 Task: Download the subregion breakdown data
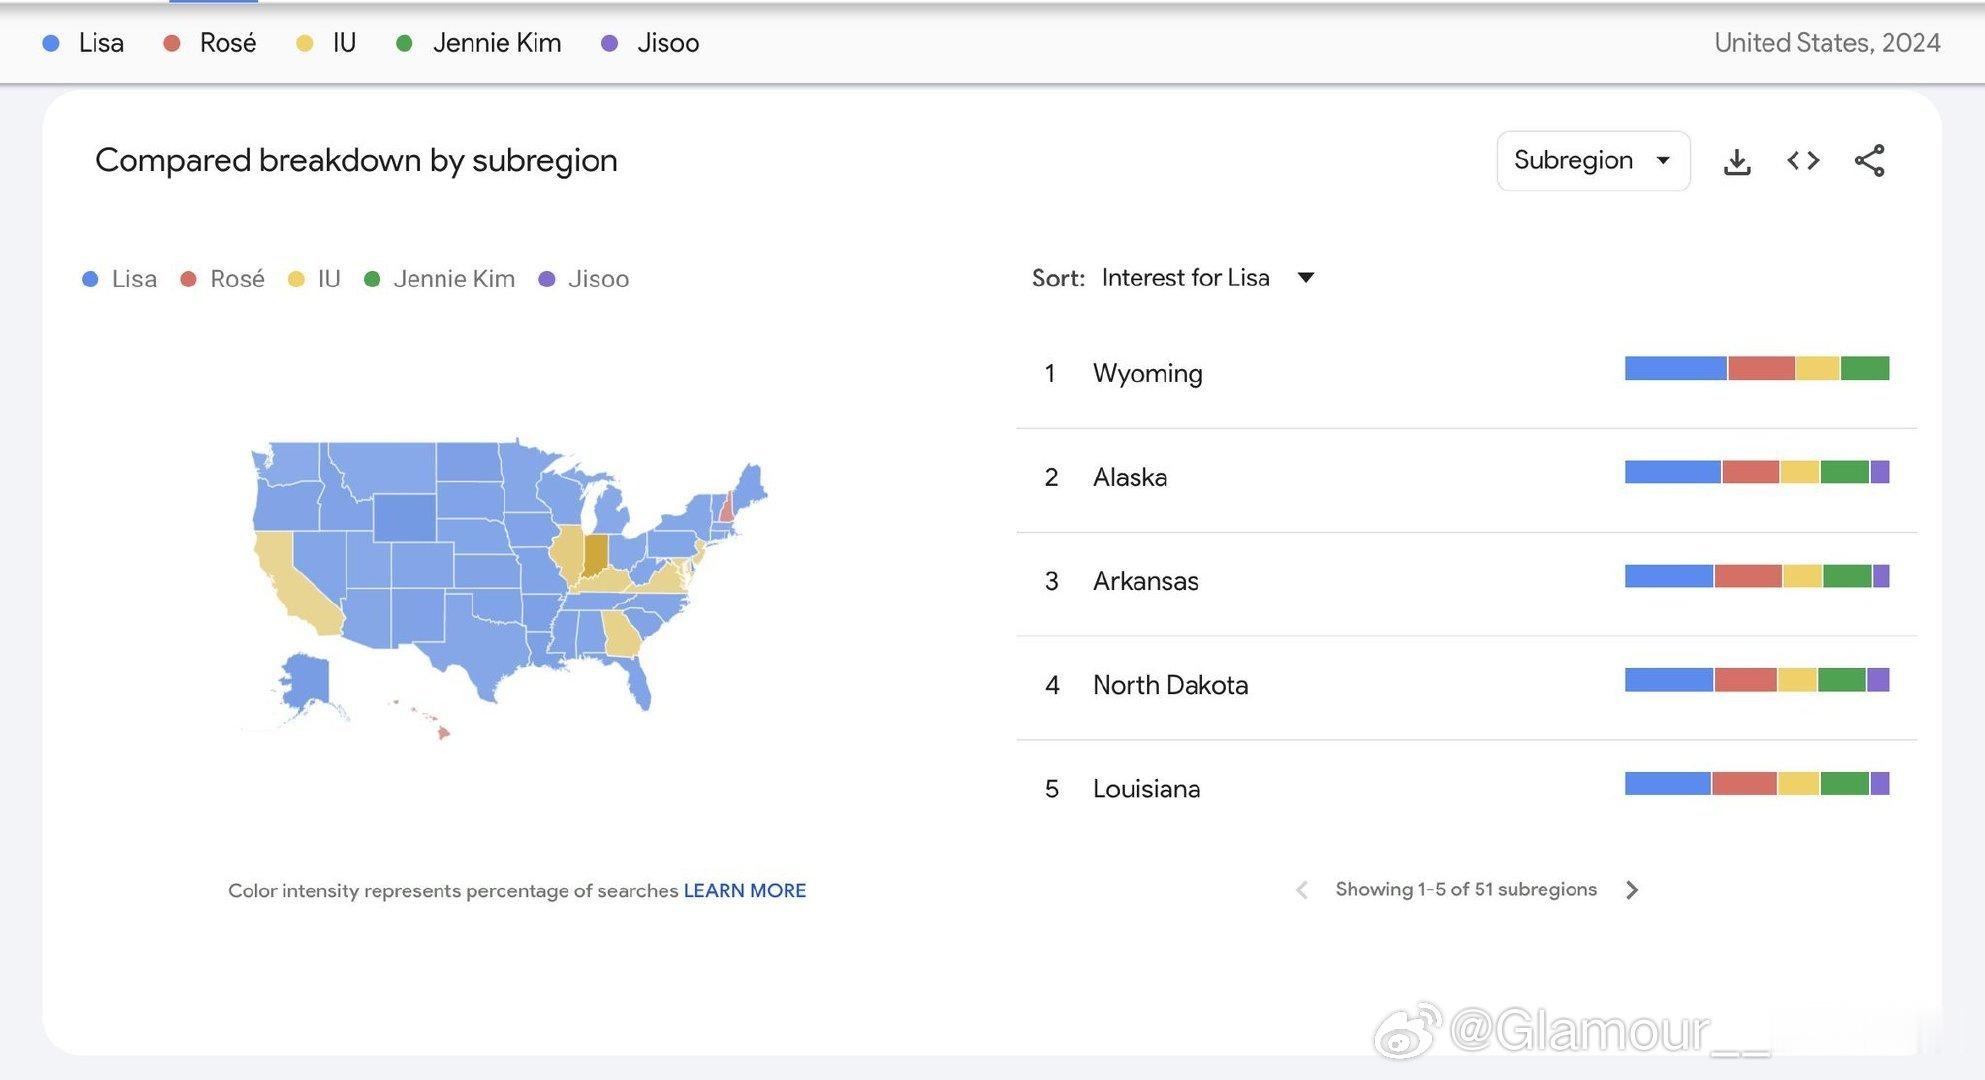(x=1737, y=161)
